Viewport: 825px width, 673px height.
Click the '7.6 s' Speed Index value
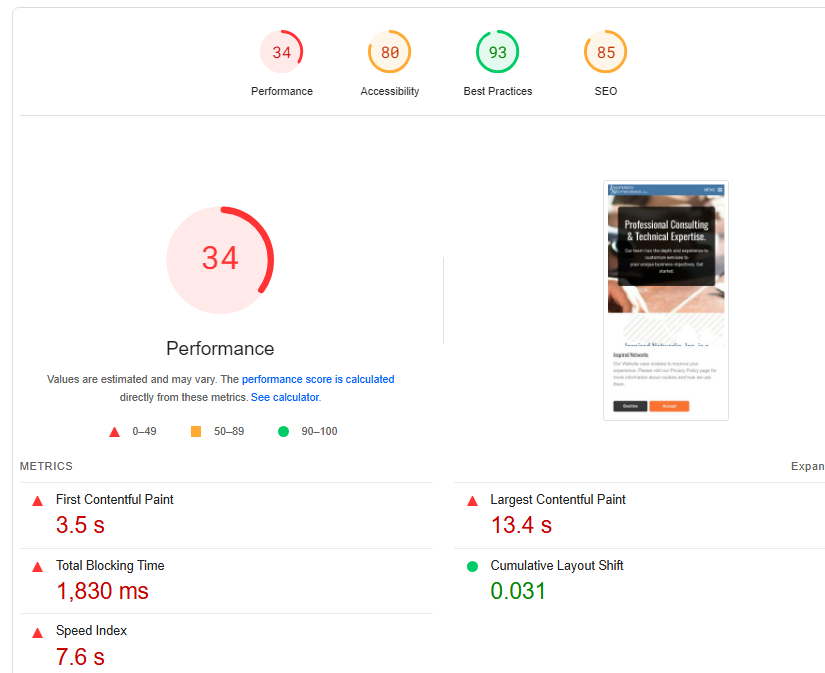[x=81, y=657]
